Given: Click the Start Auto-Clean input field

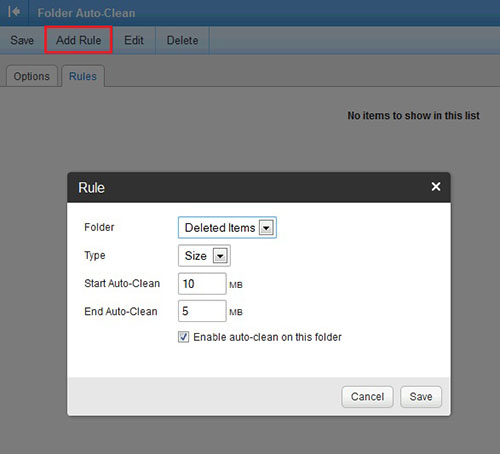Looking at the screenshot, I should click(x=202, y=284).
